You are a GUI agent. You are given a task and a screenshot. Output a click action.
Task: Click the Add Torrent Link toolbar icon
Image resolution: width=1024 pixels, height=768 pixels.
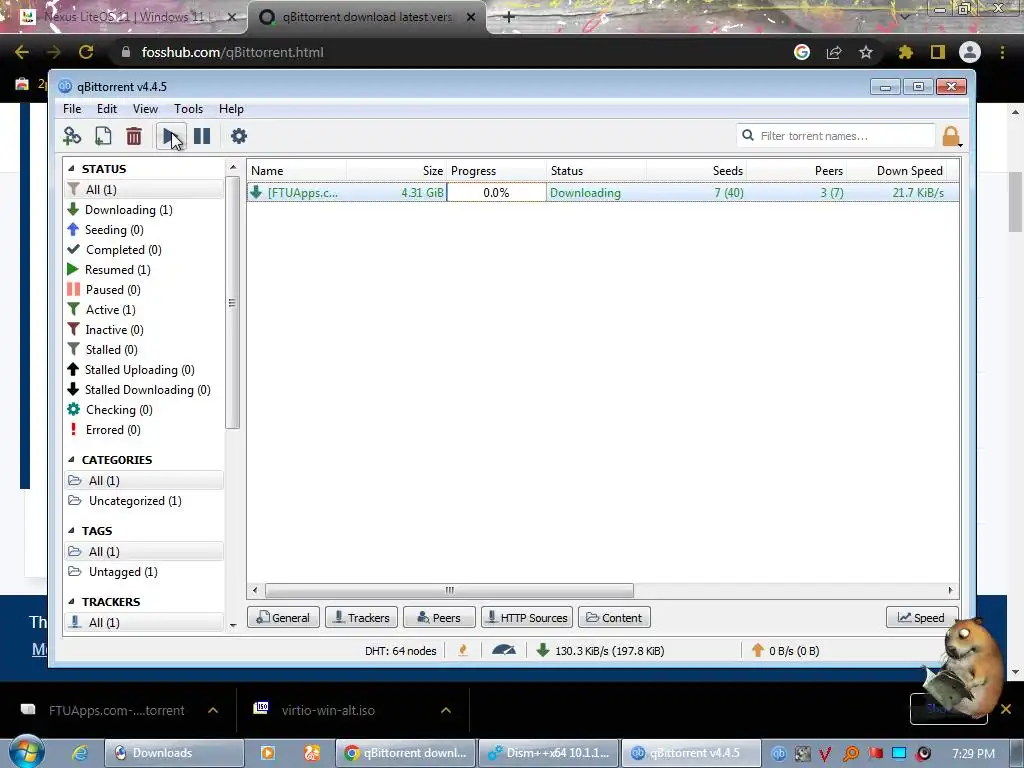coord(72,136)
